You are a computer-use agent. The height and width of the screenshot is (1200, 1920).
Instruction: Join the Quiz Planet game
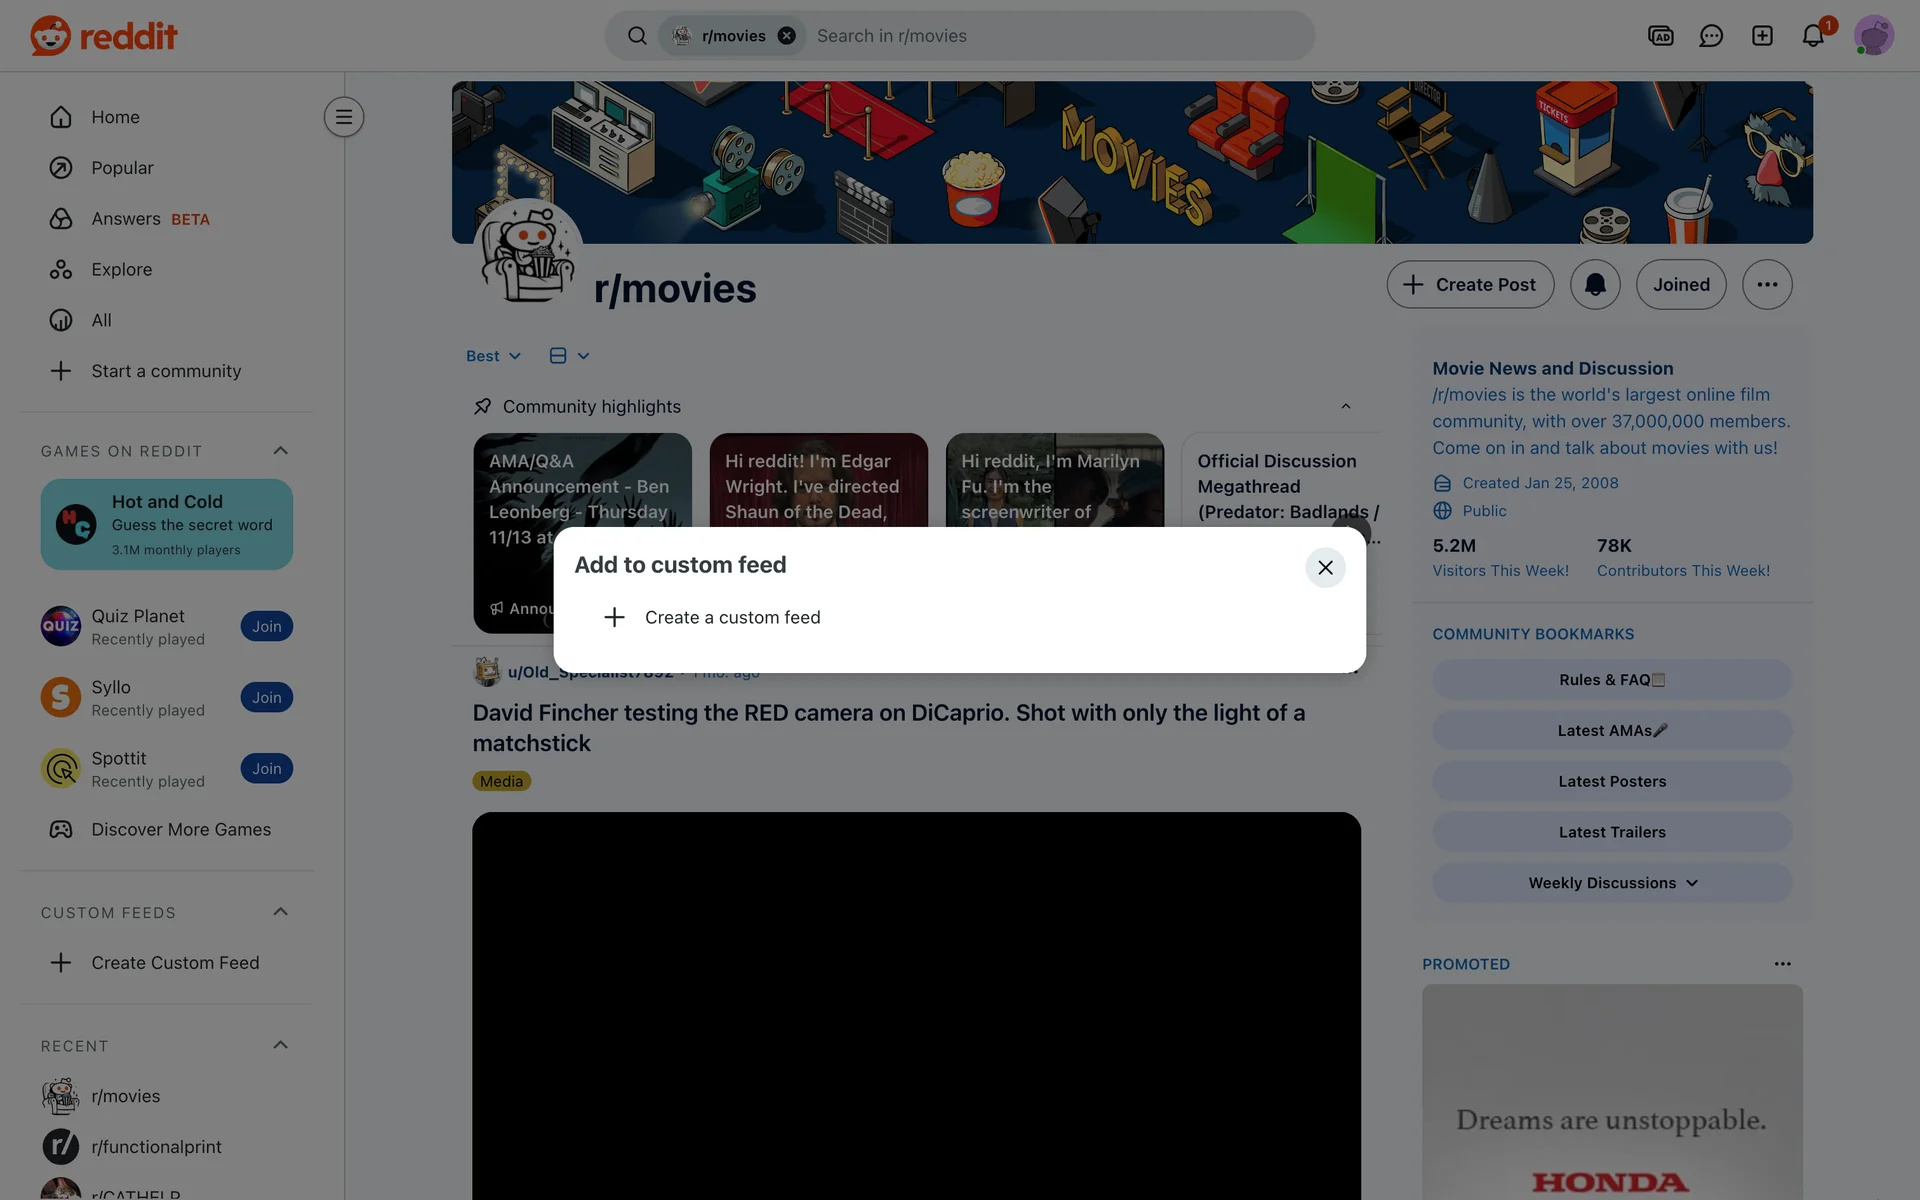(x=266, y=627)
